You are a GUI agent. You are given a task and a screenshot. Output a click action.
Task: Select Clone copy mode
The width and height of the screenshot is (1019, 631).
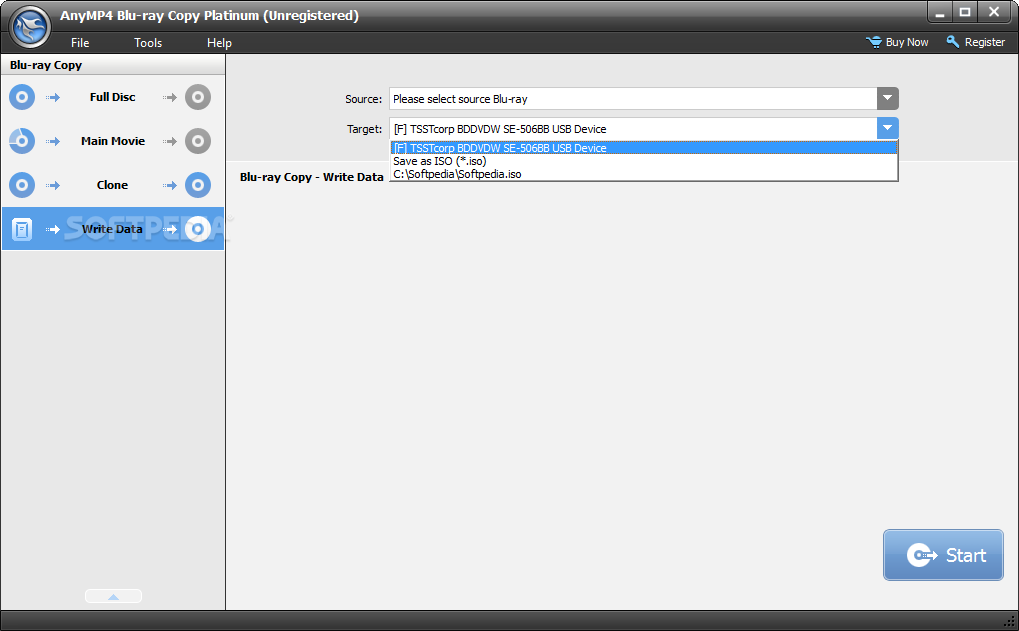coord(113,185)
